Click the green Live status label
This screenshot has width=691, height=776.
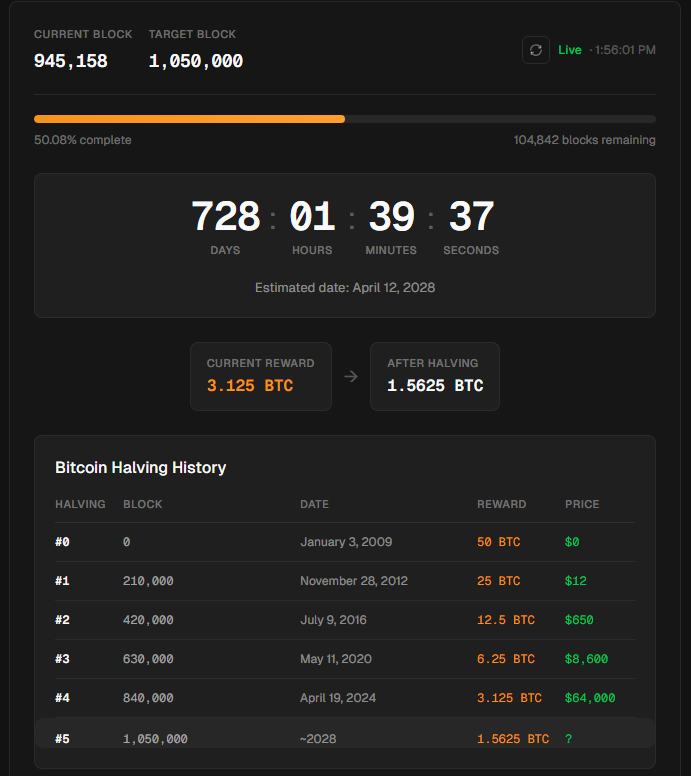570,50
